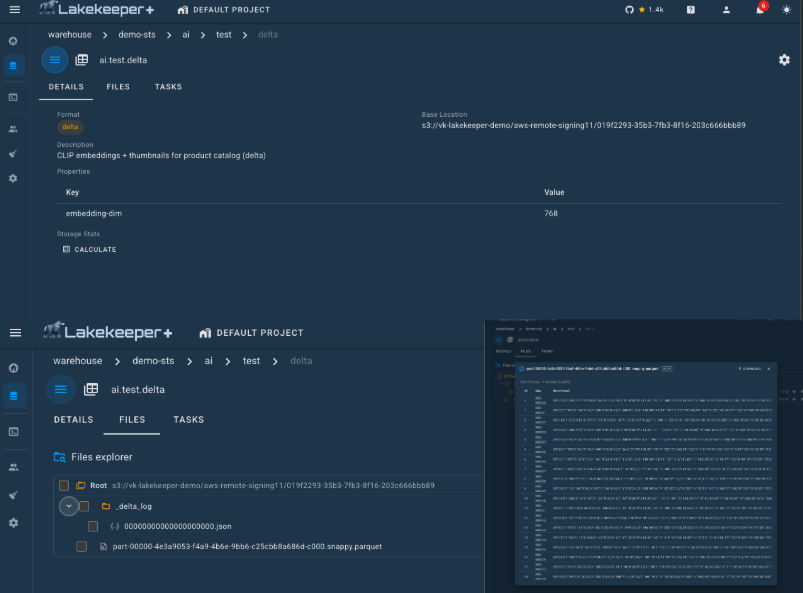The width and height of the screenshot is (803, 593).
Task: Toggle the light/dark theme sun icon
Action: [787, 10]
